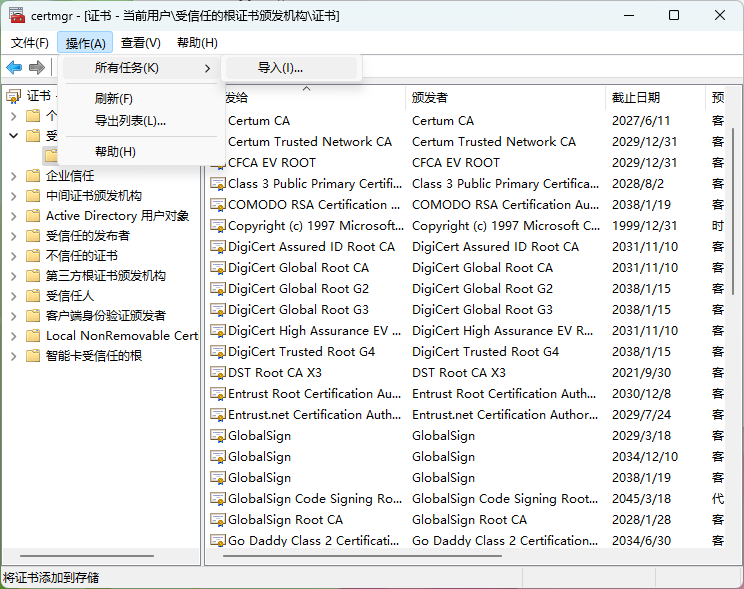Click the certificate icon beside Class 3 Public Primary

click(218, 184)
